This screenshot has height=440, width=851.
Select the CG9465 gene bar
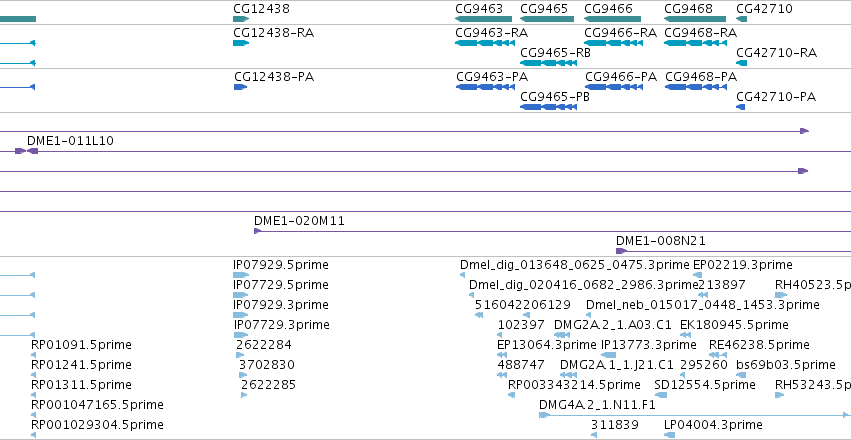tap(547, 19)
